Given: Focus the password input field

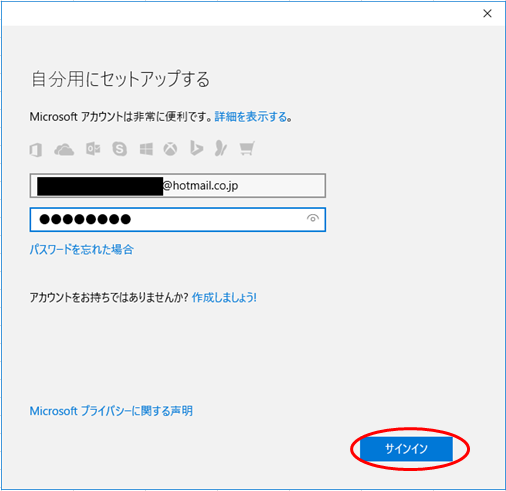Looking at the screenshot, I should [178, 220].
